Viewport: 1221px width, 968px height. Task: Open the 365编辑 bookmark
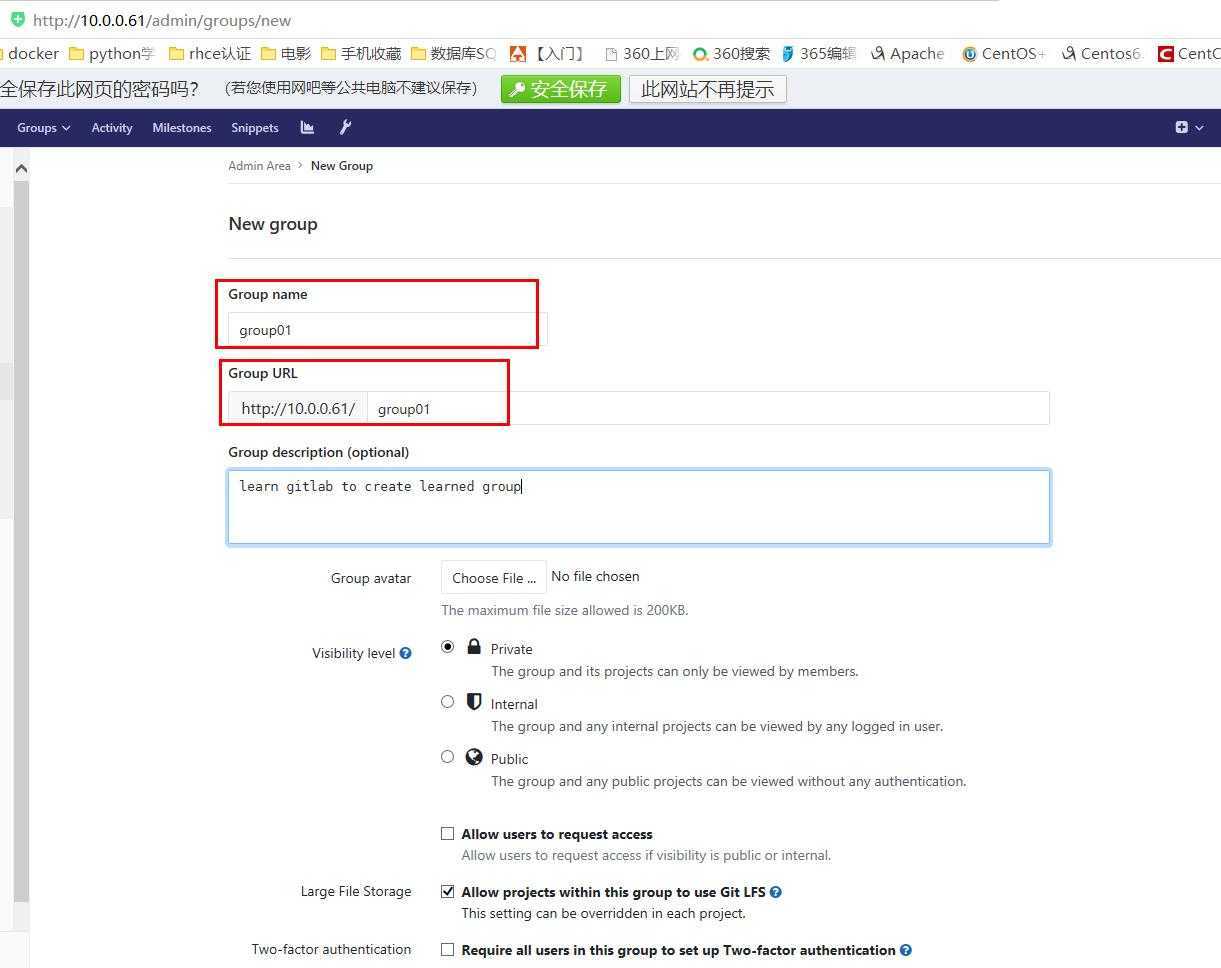[x=818, y=54]
